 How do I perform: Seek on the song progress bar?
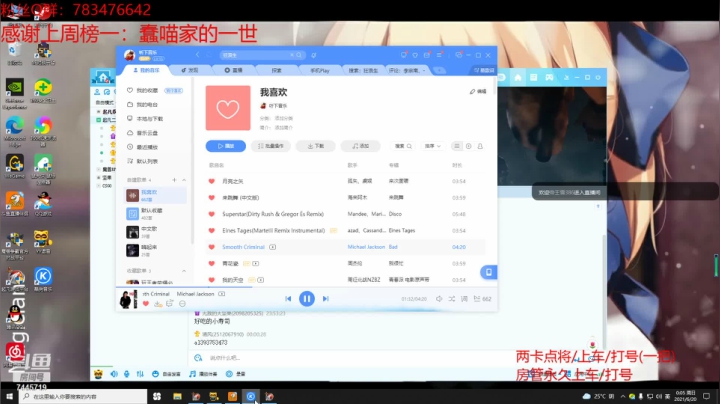pyautogui.click(x=307, y=287)
